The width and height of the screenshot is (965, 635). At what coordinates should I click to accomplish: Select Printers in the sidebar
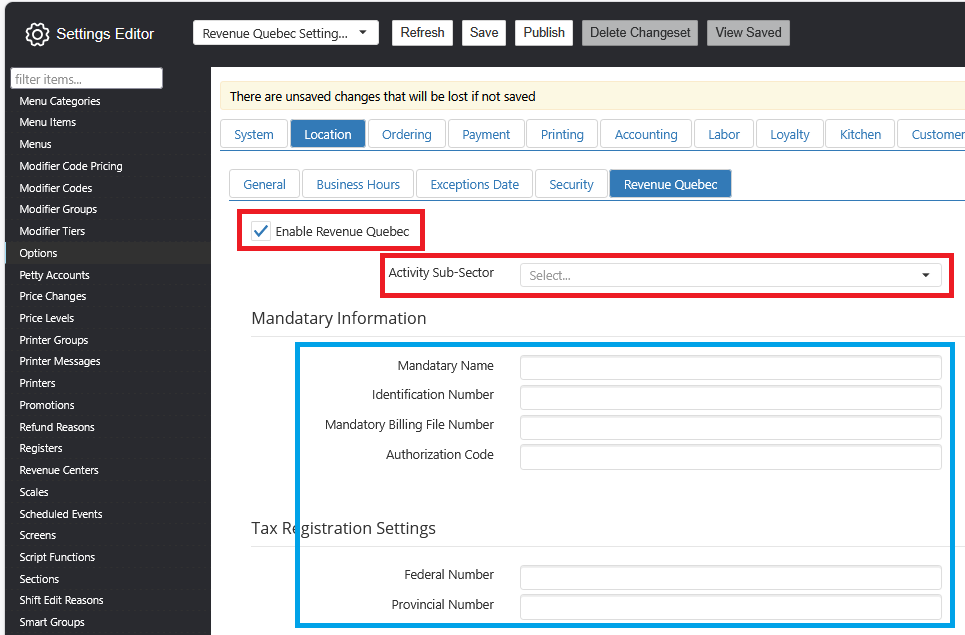tap(37, 383)
